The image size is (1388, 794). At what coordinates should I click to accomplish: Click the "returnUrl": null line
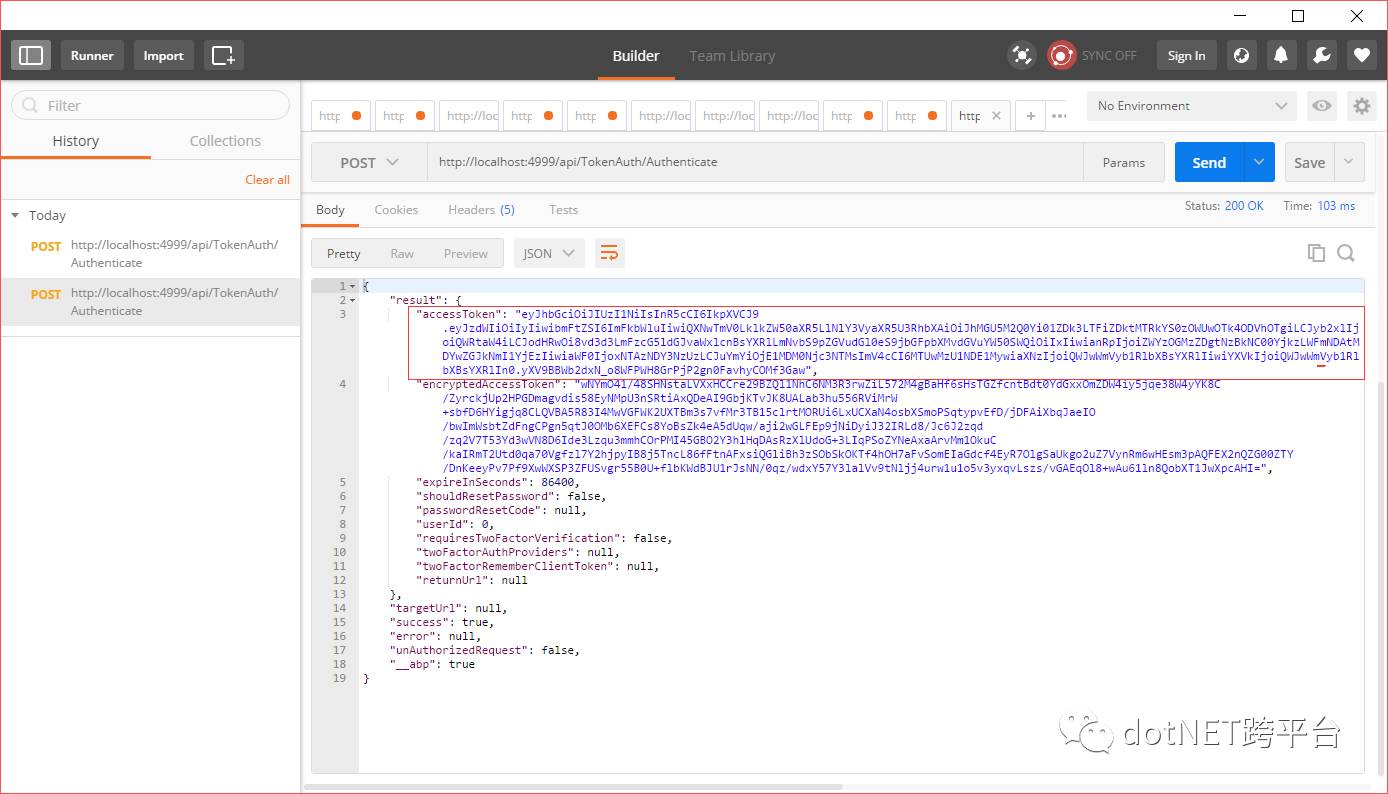[x=472, y=580]
